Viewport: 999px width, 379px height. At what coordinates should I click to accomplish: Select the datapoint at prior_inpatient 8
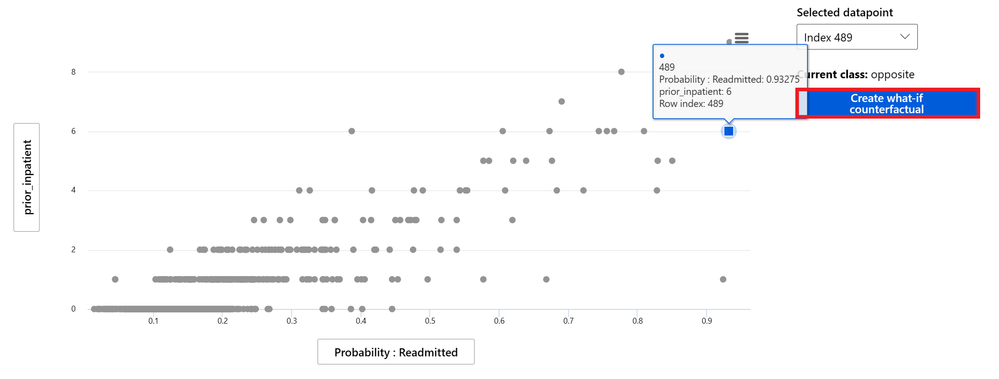[x=621, y=72]
